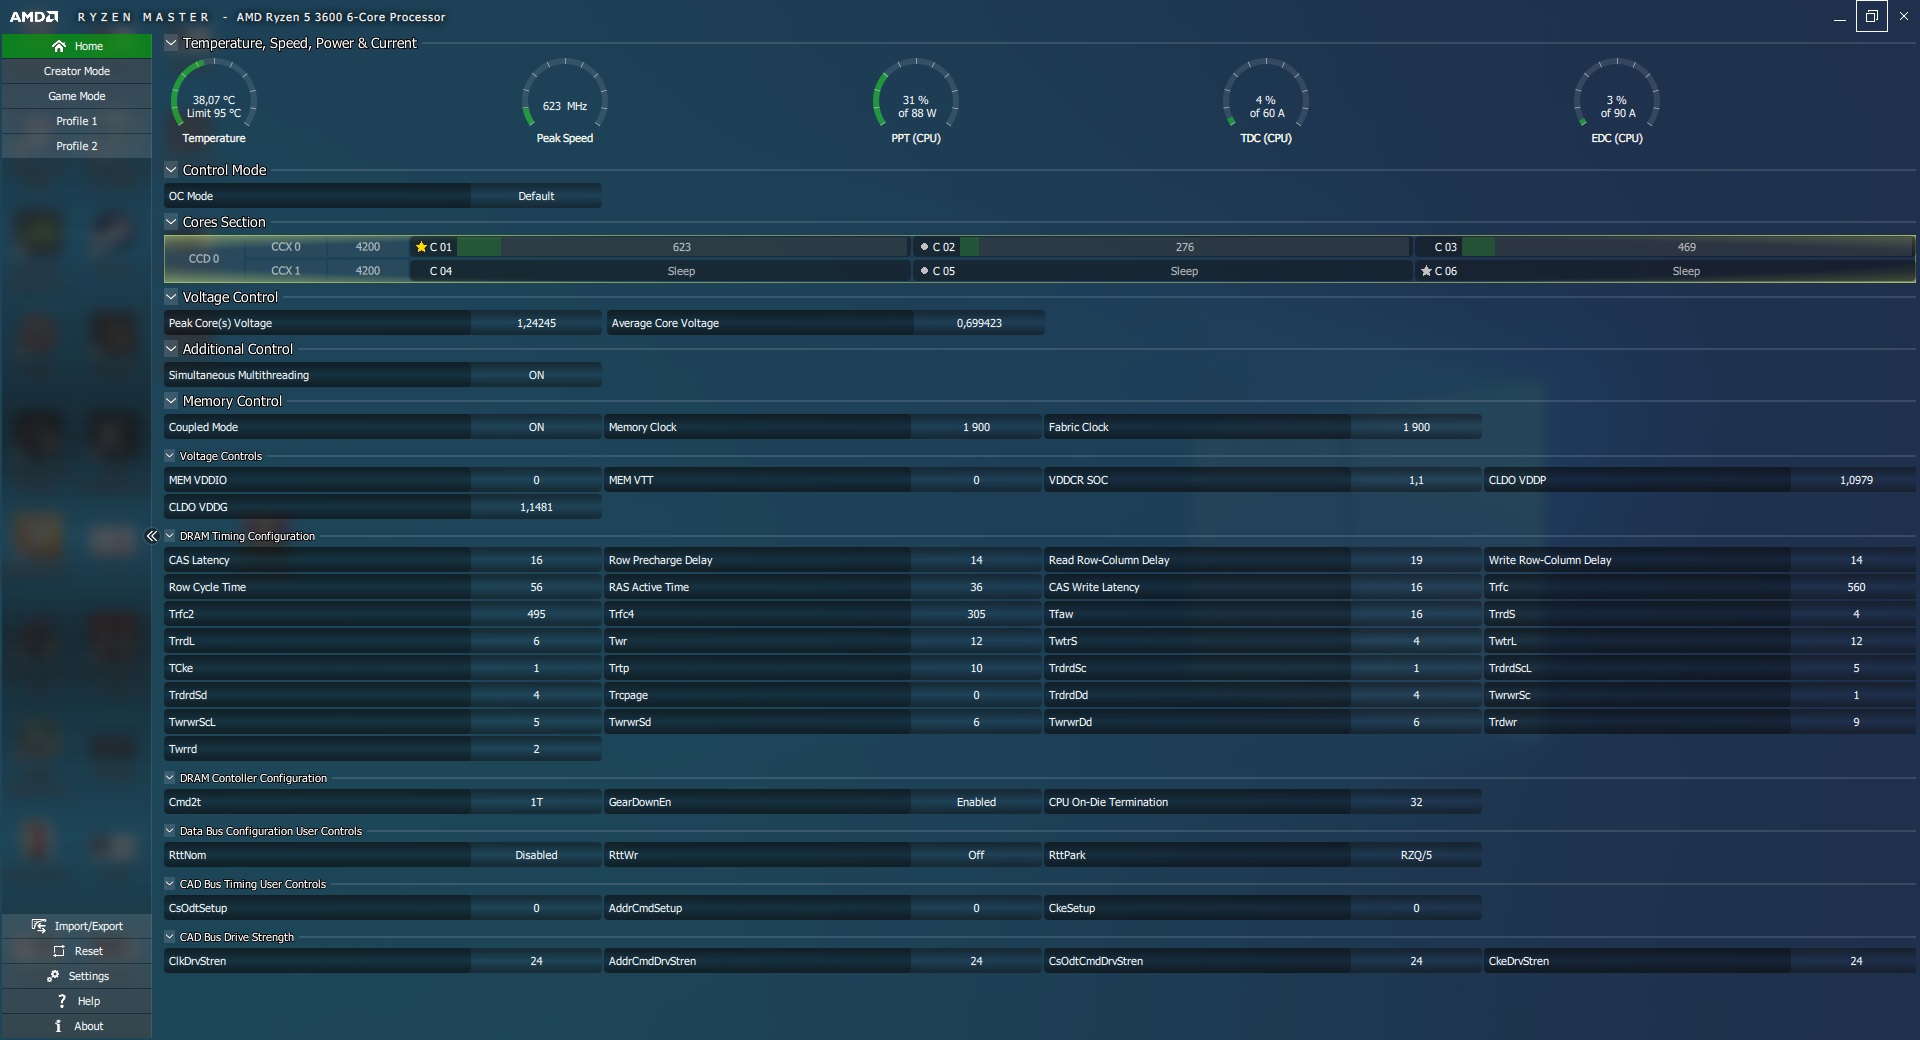
Task: Collapse the sidebar with the double-chevron icon
Action: click(x=152, y=536)
